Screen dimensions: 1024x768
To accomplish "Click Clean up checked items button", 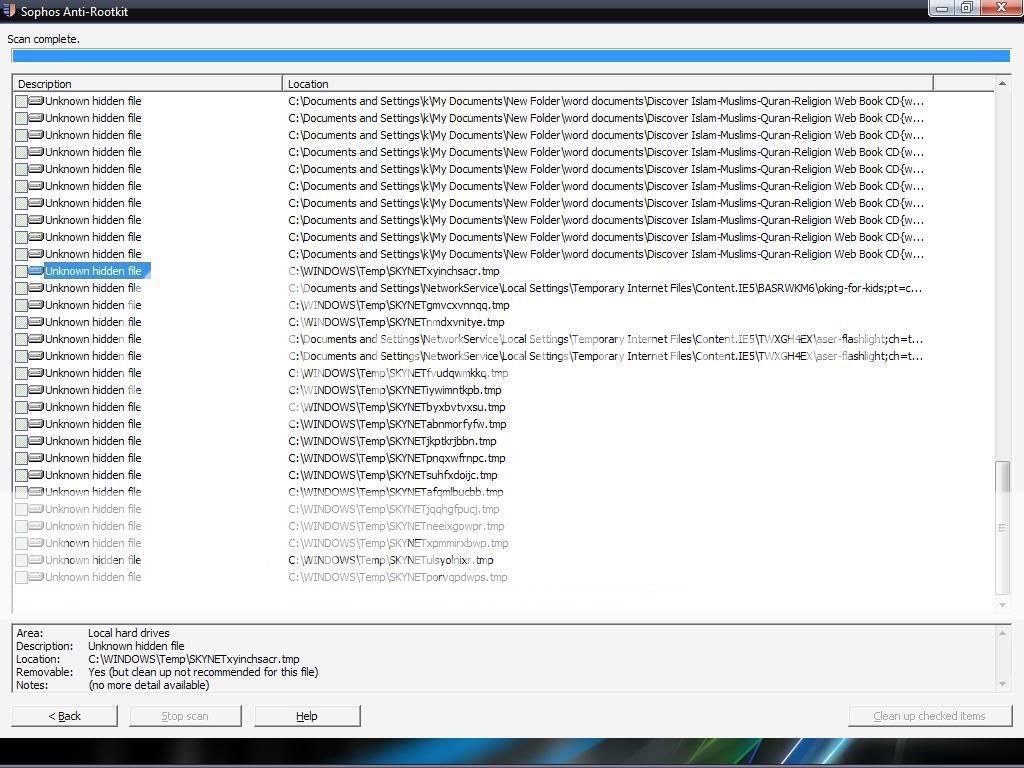I will point(929,716).
